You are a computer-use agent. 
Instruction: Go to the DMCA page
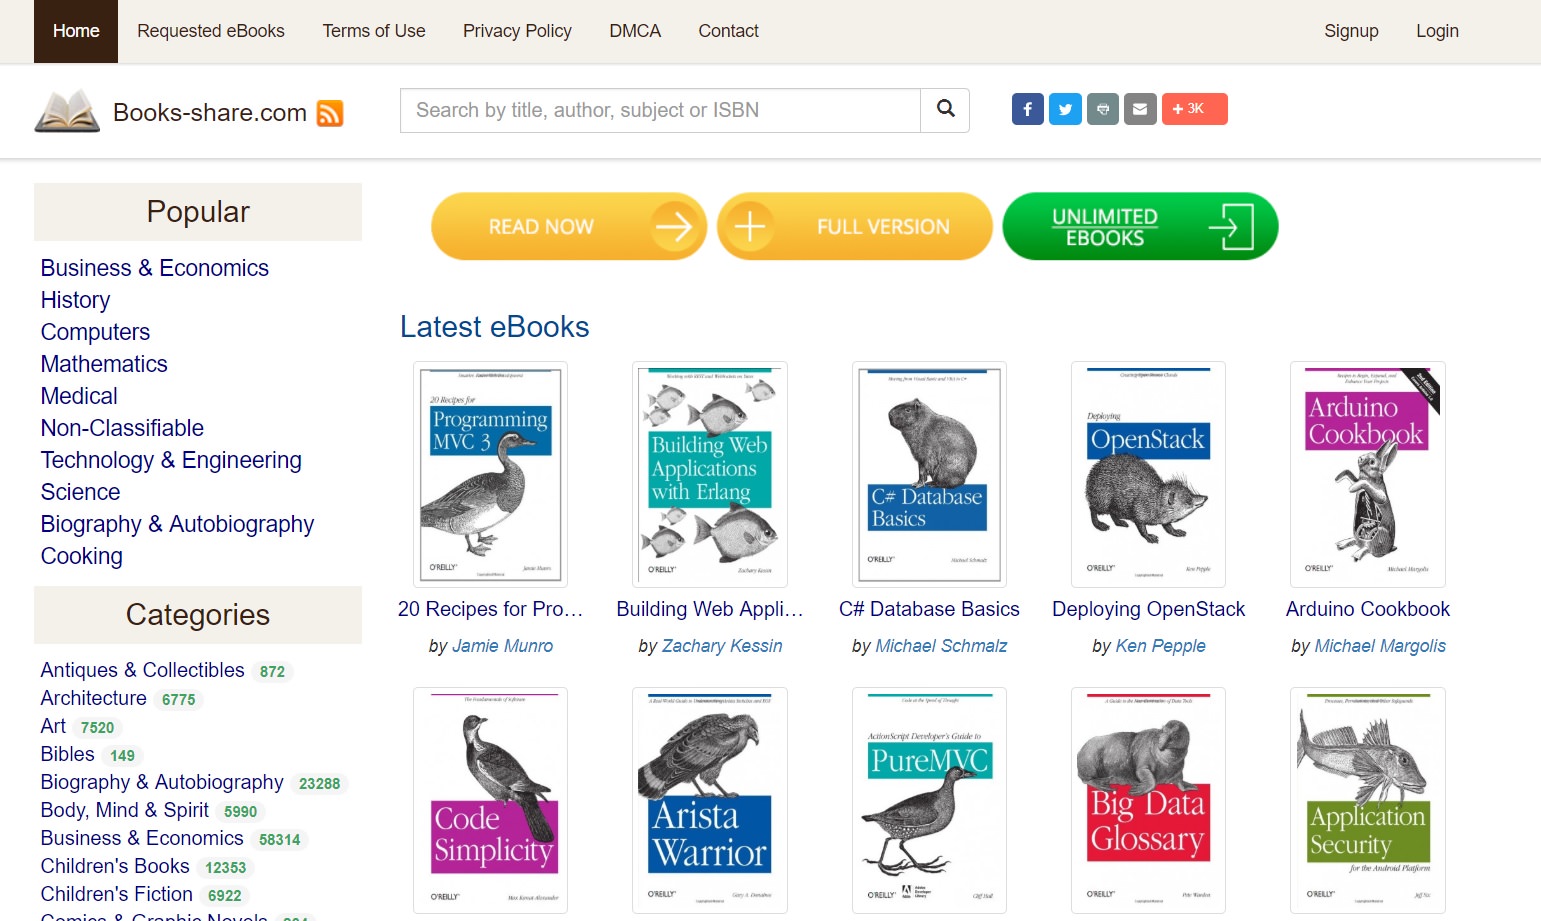[635, 31]
